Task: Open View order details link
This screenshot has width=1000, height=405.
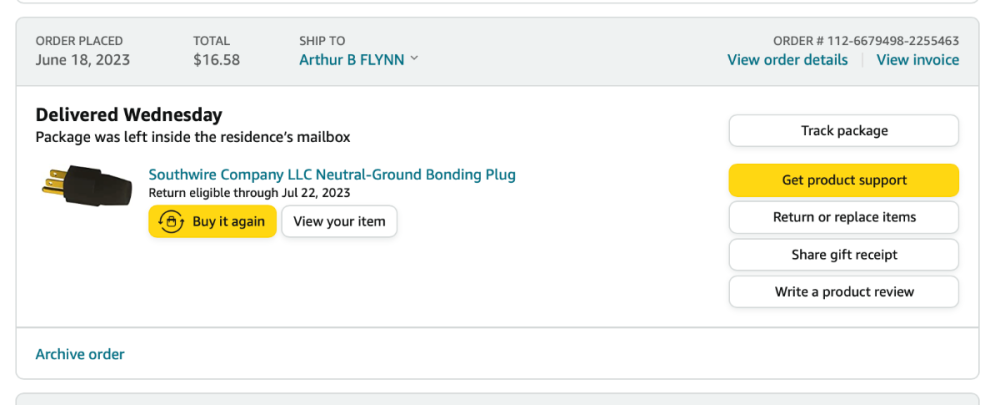Action: pos(787,60)
